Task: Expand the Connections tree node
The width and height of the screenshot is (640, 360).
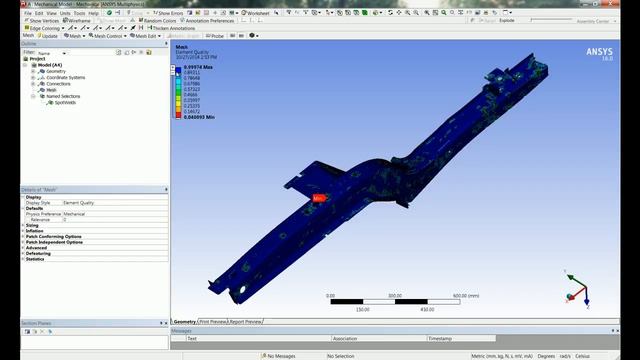Action: click(33, 84)
